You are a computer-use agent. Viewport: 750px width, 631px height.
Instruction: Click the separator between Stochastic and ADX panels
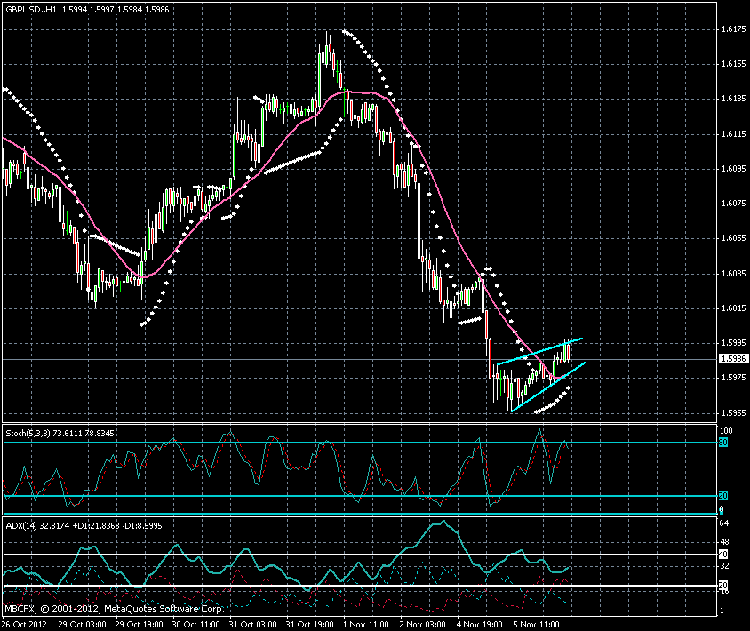(360, 514)
